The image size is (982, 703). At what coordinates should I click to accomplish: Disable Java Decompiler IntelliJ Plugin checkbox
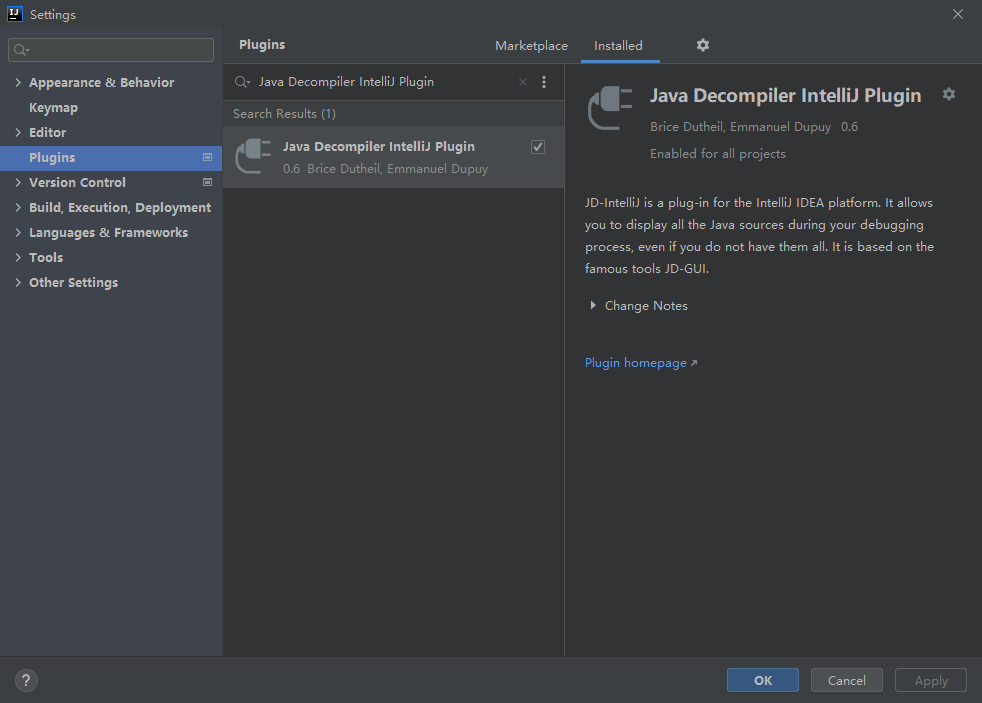538,146
